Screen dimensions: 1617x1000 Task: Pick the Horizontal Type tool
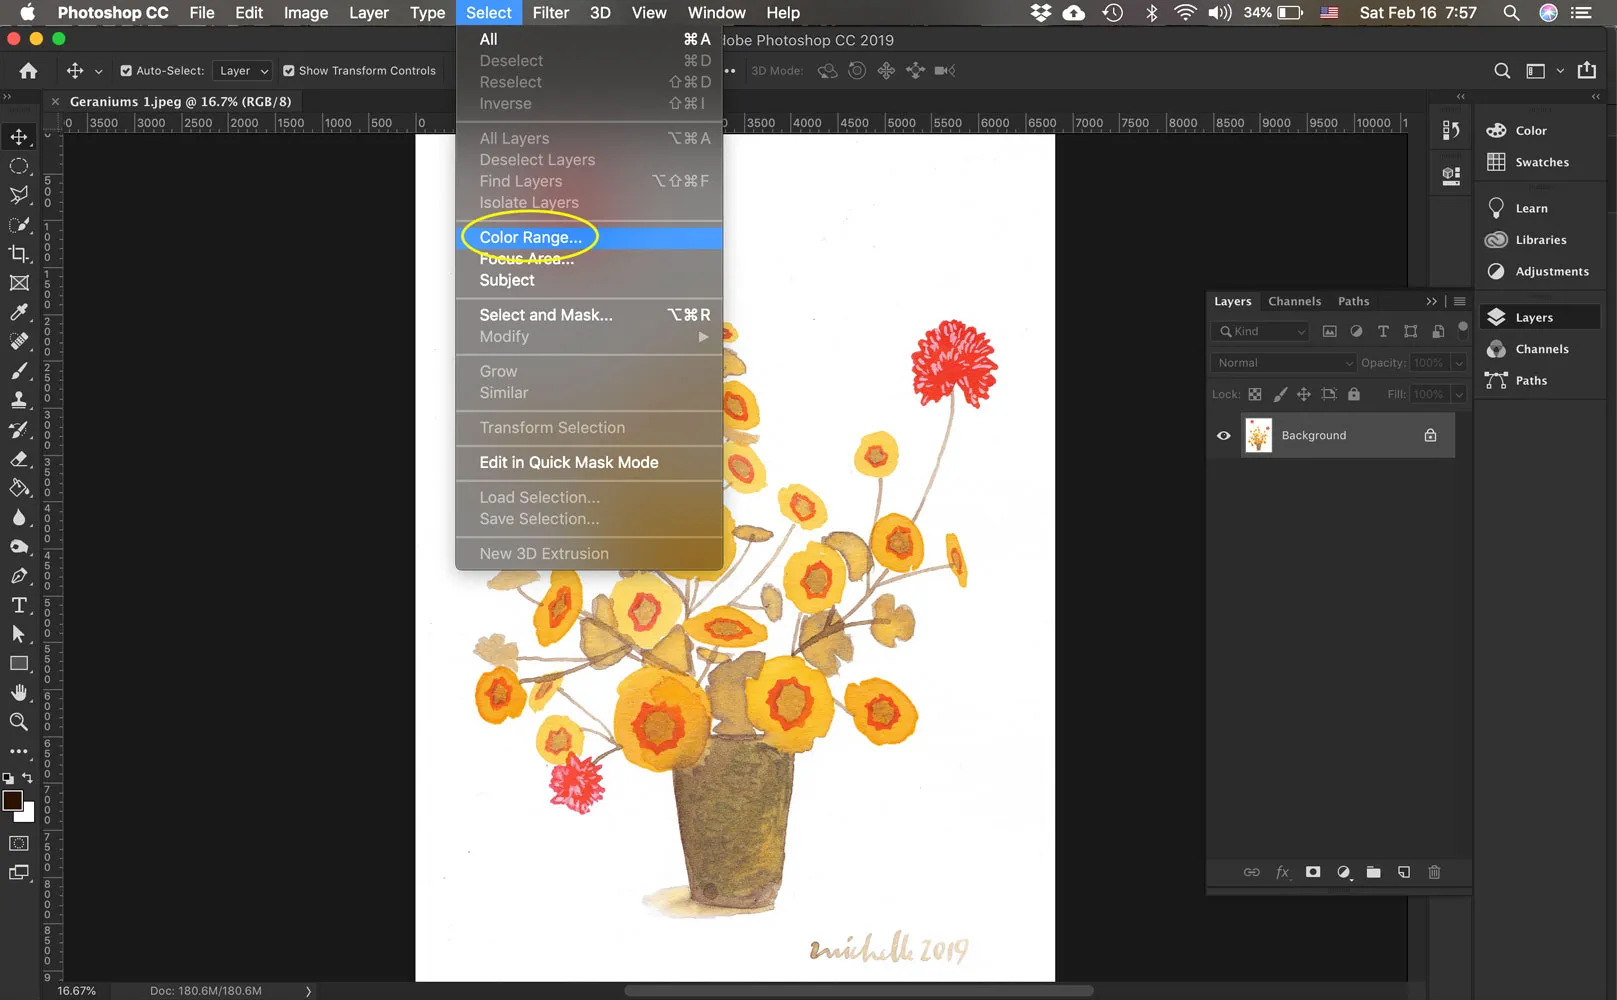coord(19,605)
